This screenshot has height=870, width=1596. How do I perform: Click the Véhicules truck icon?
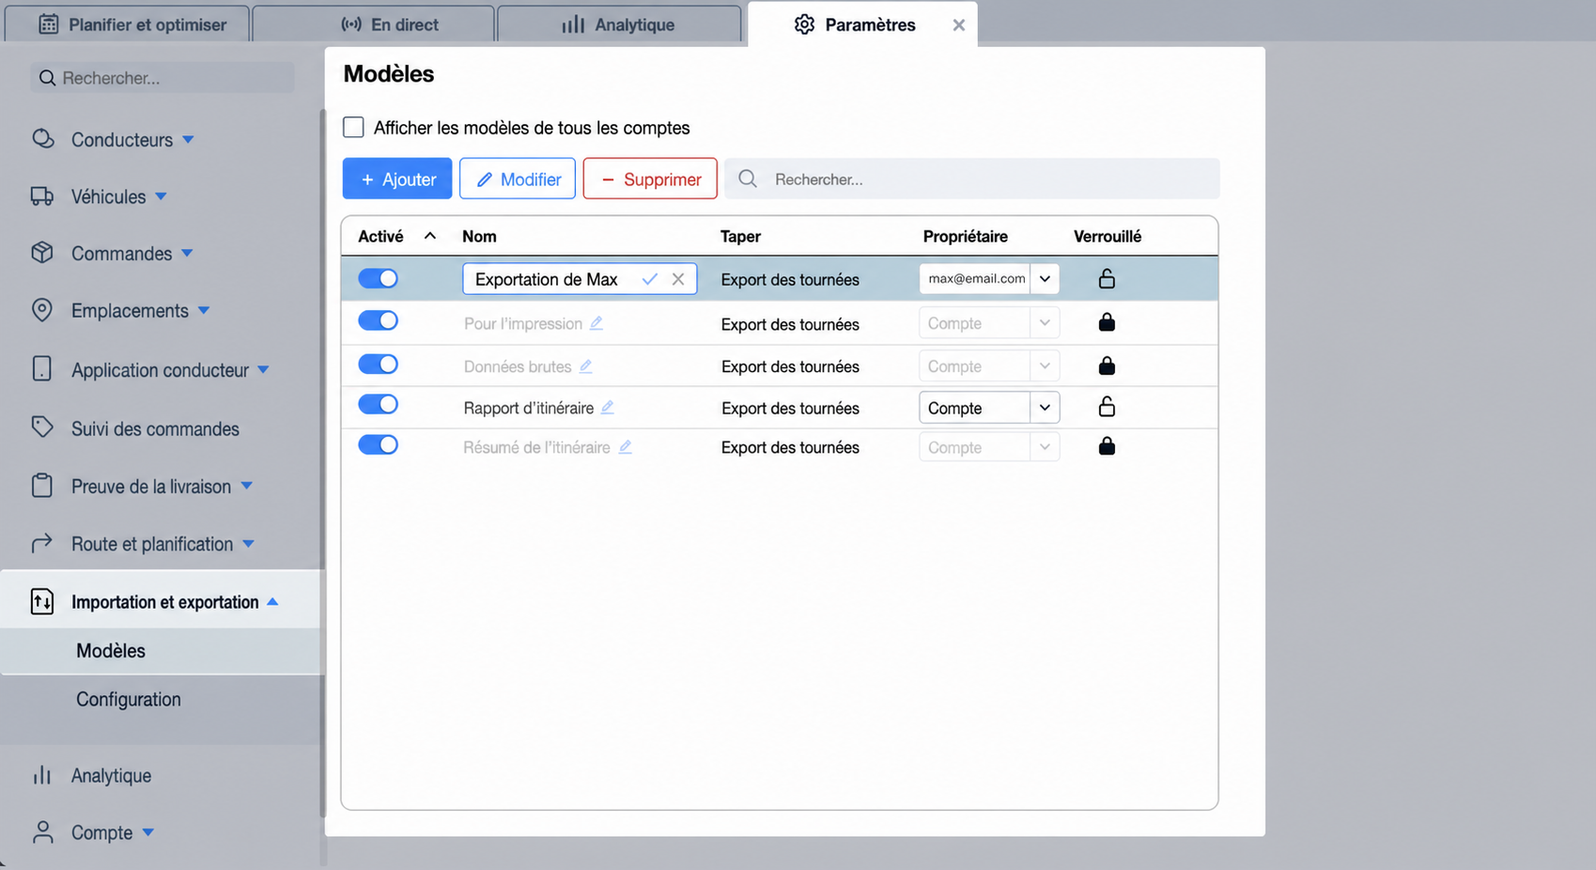click(x=42, y=196)
